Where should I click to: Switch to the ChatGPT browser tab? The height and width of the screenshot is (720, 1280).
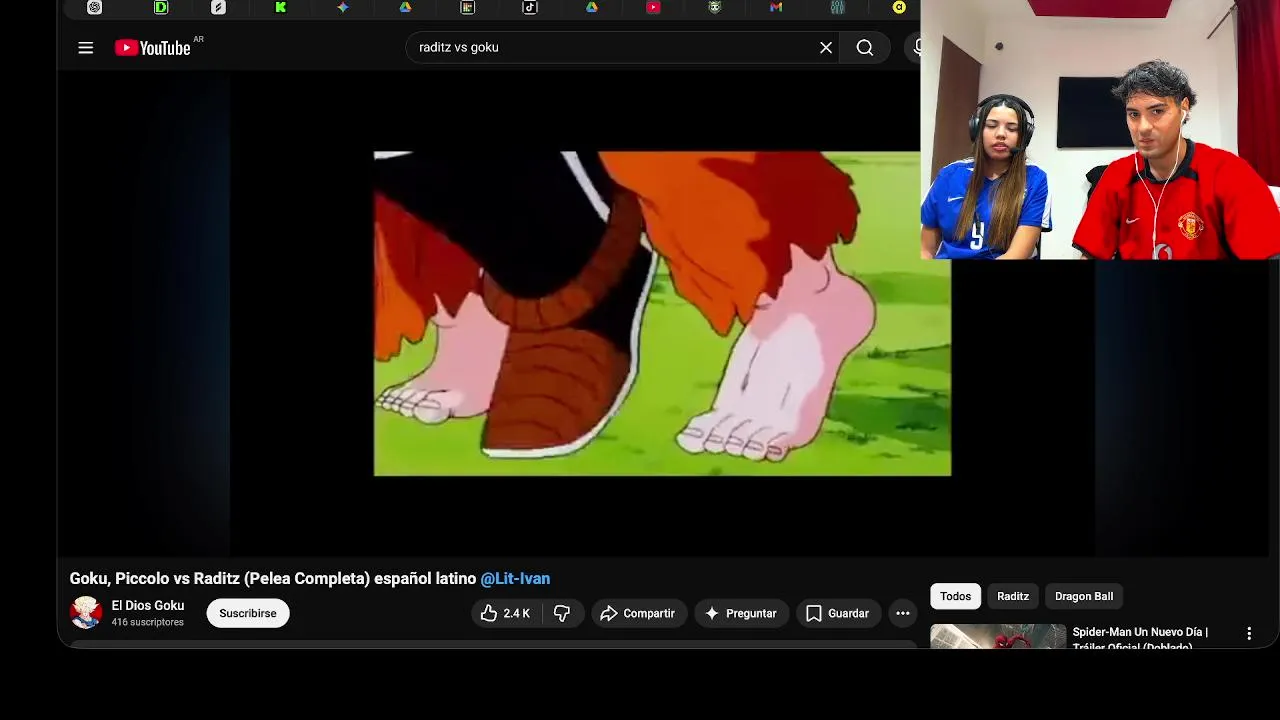pyautogui.click(x=94, y=7)
